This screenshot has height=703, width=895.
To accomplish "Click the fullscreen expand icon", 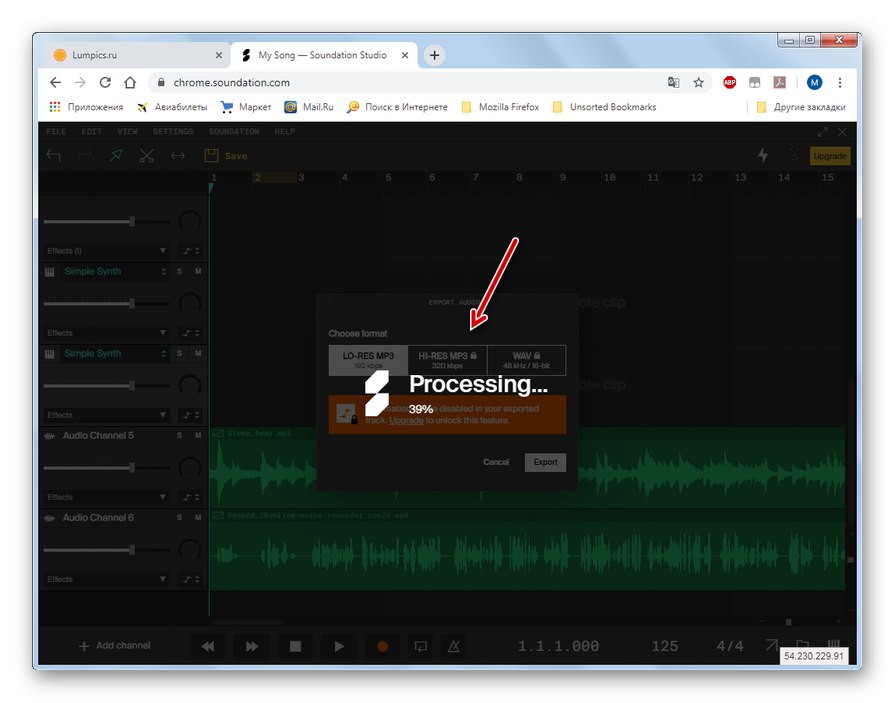I will tap(823, 132).
